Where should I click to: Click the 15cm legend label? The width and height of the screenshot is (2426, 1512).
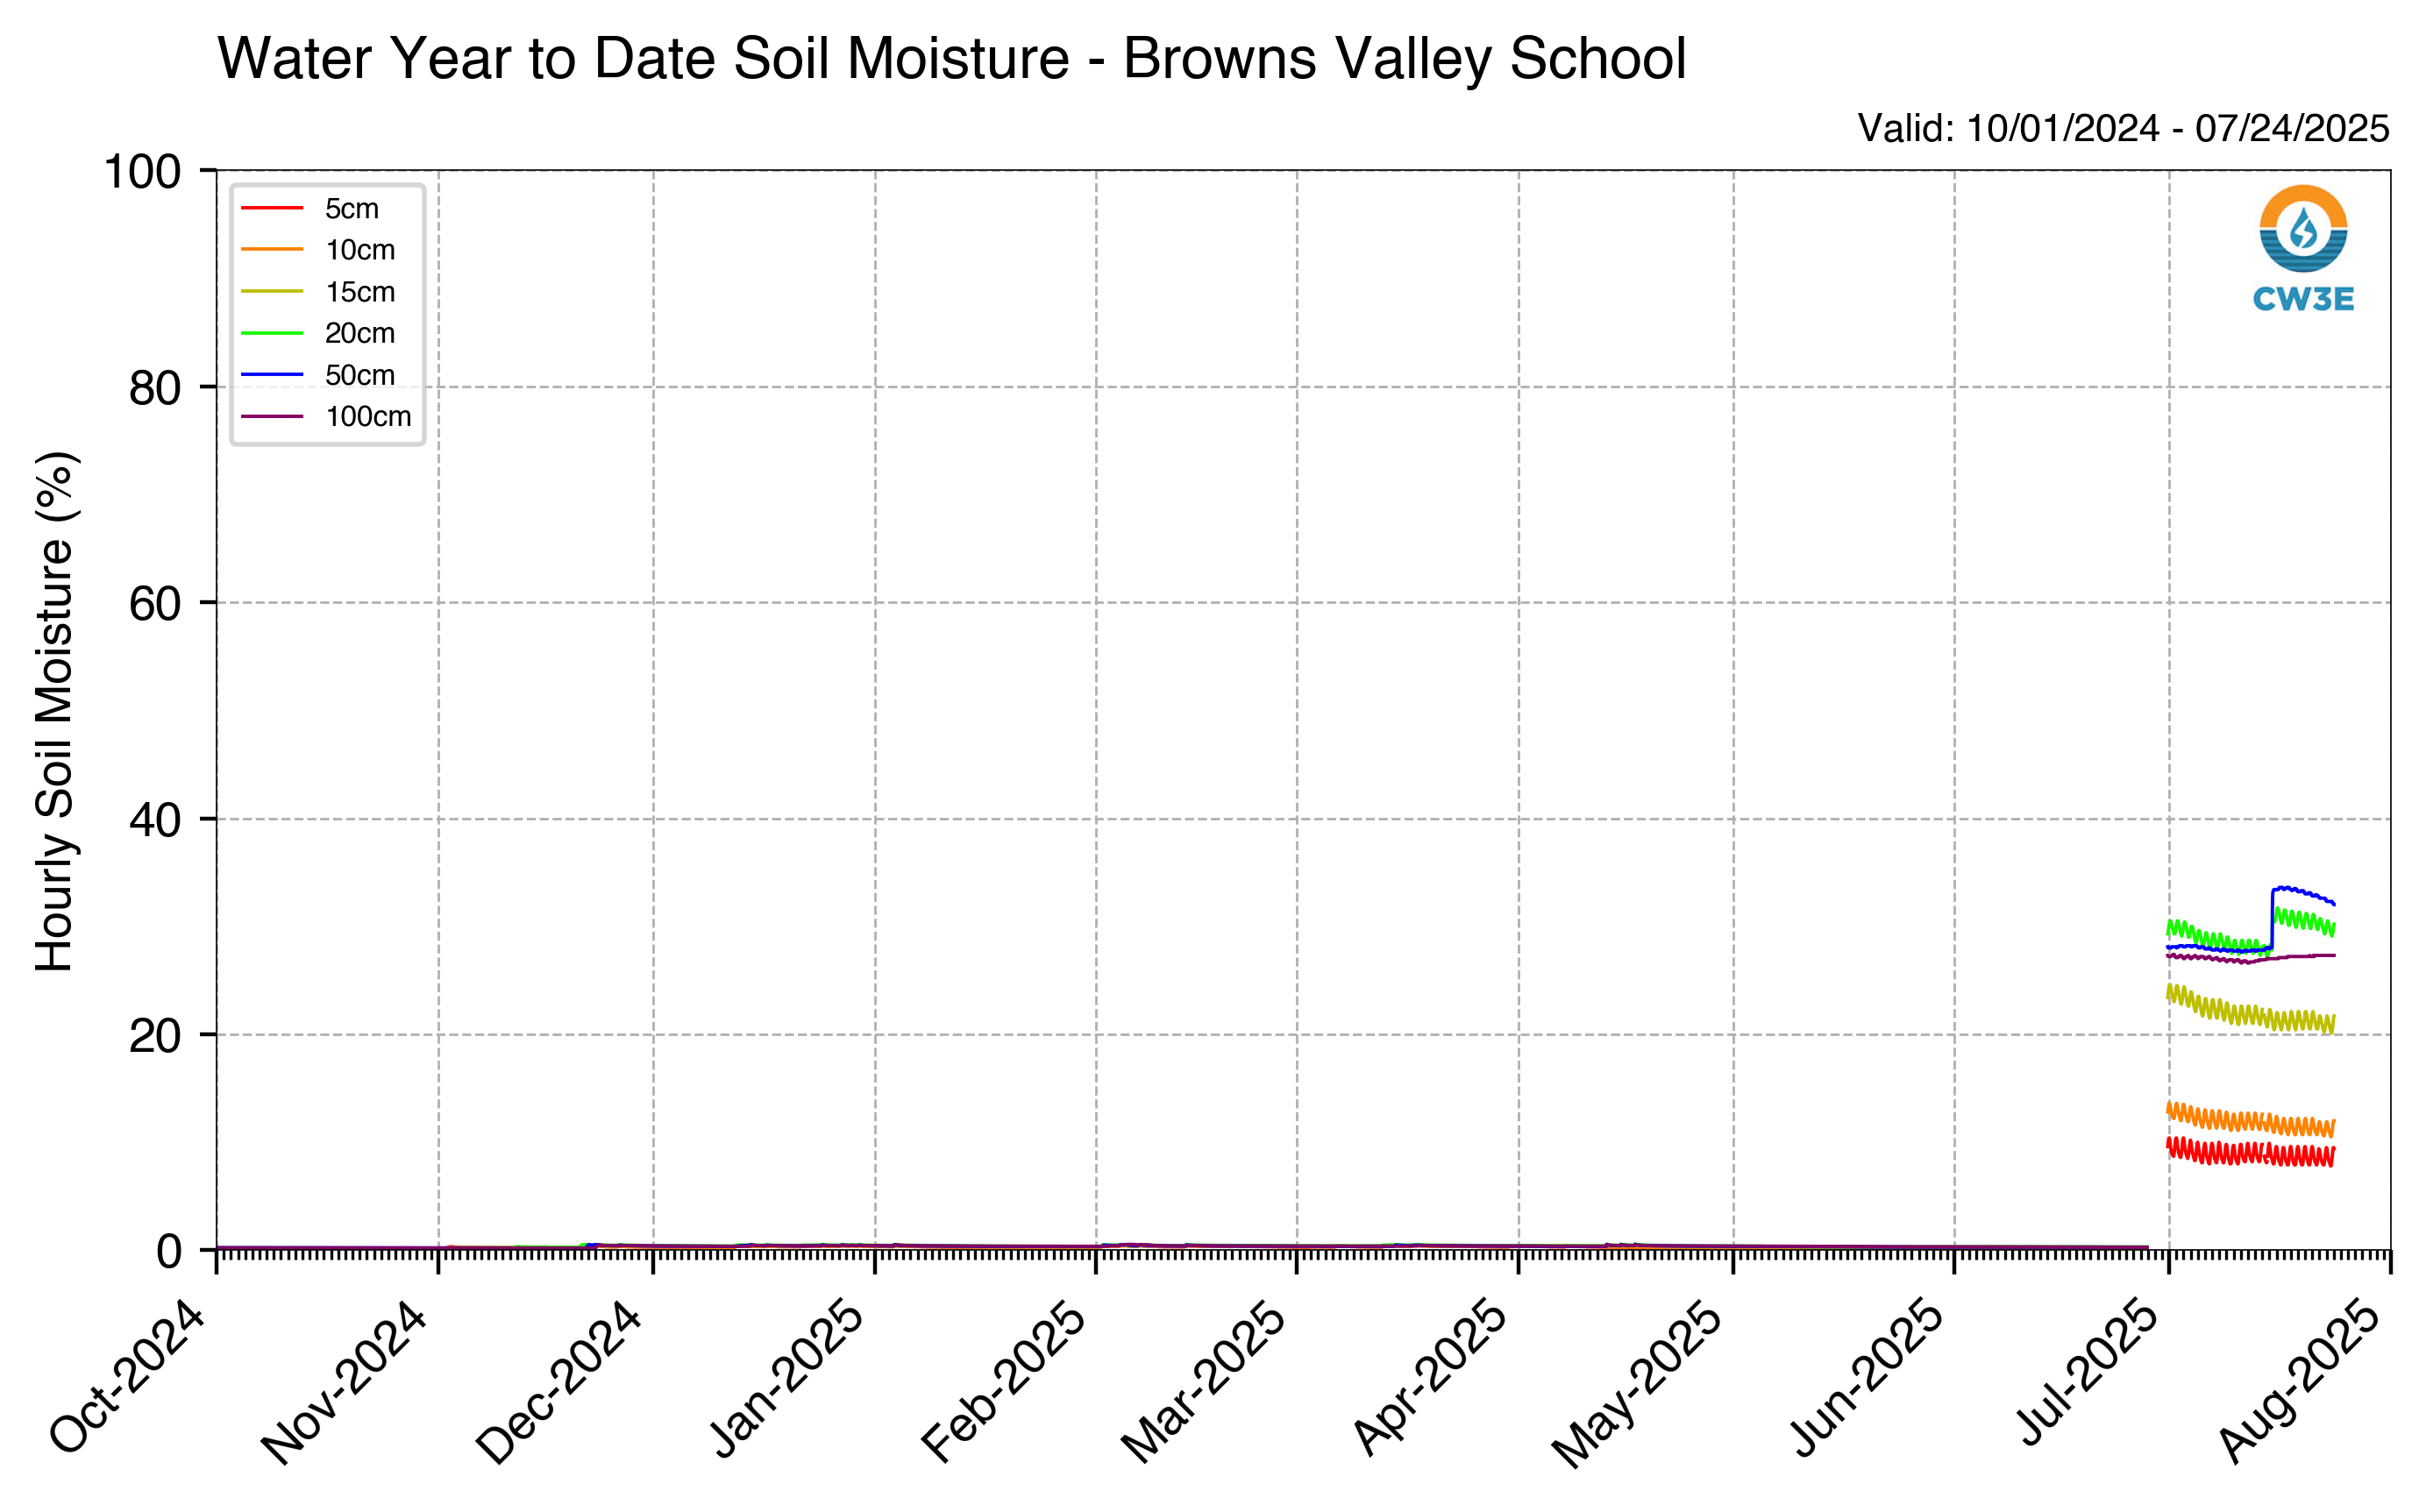coord(360,292)
